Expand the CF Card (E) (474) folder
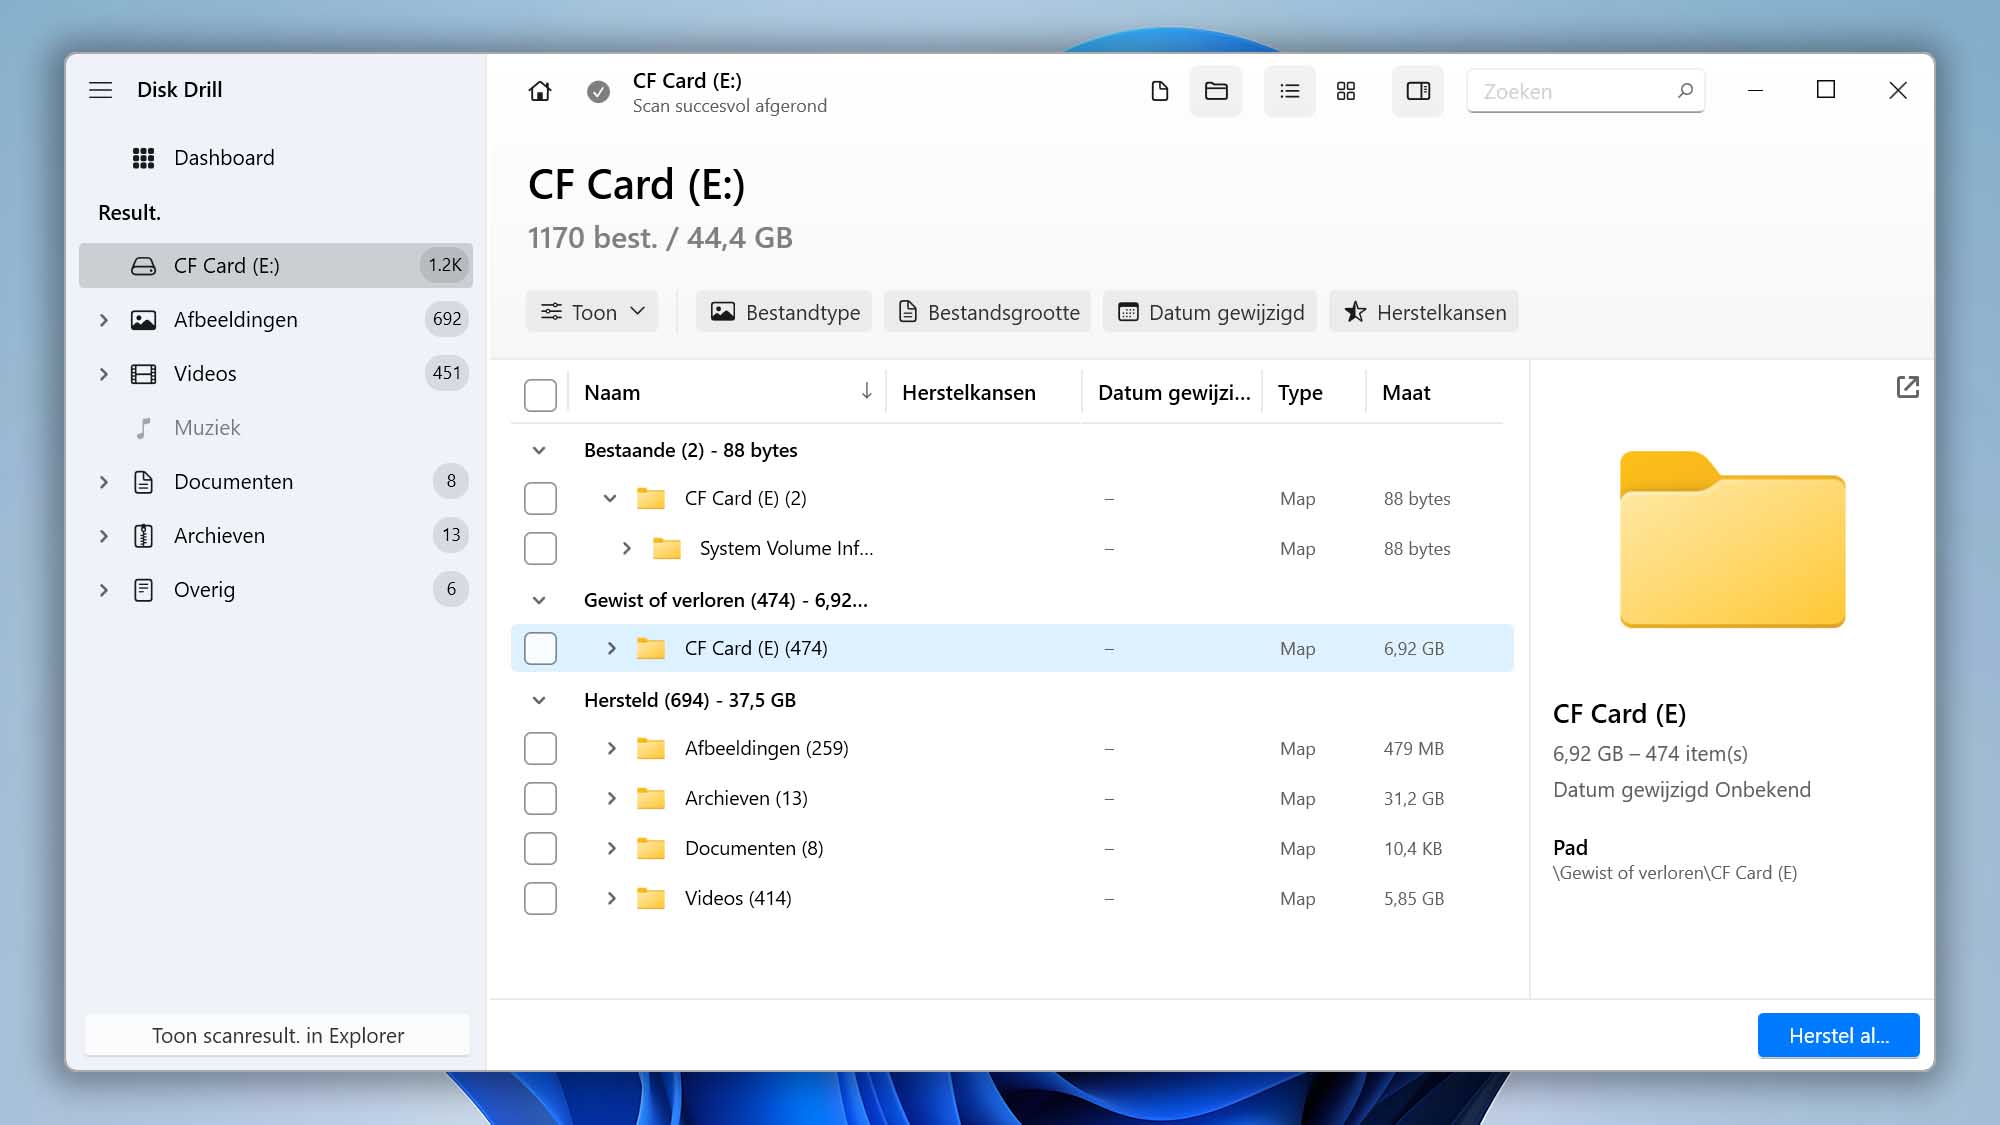Viewport: 2000px width, 1125px height. point(611,647)
